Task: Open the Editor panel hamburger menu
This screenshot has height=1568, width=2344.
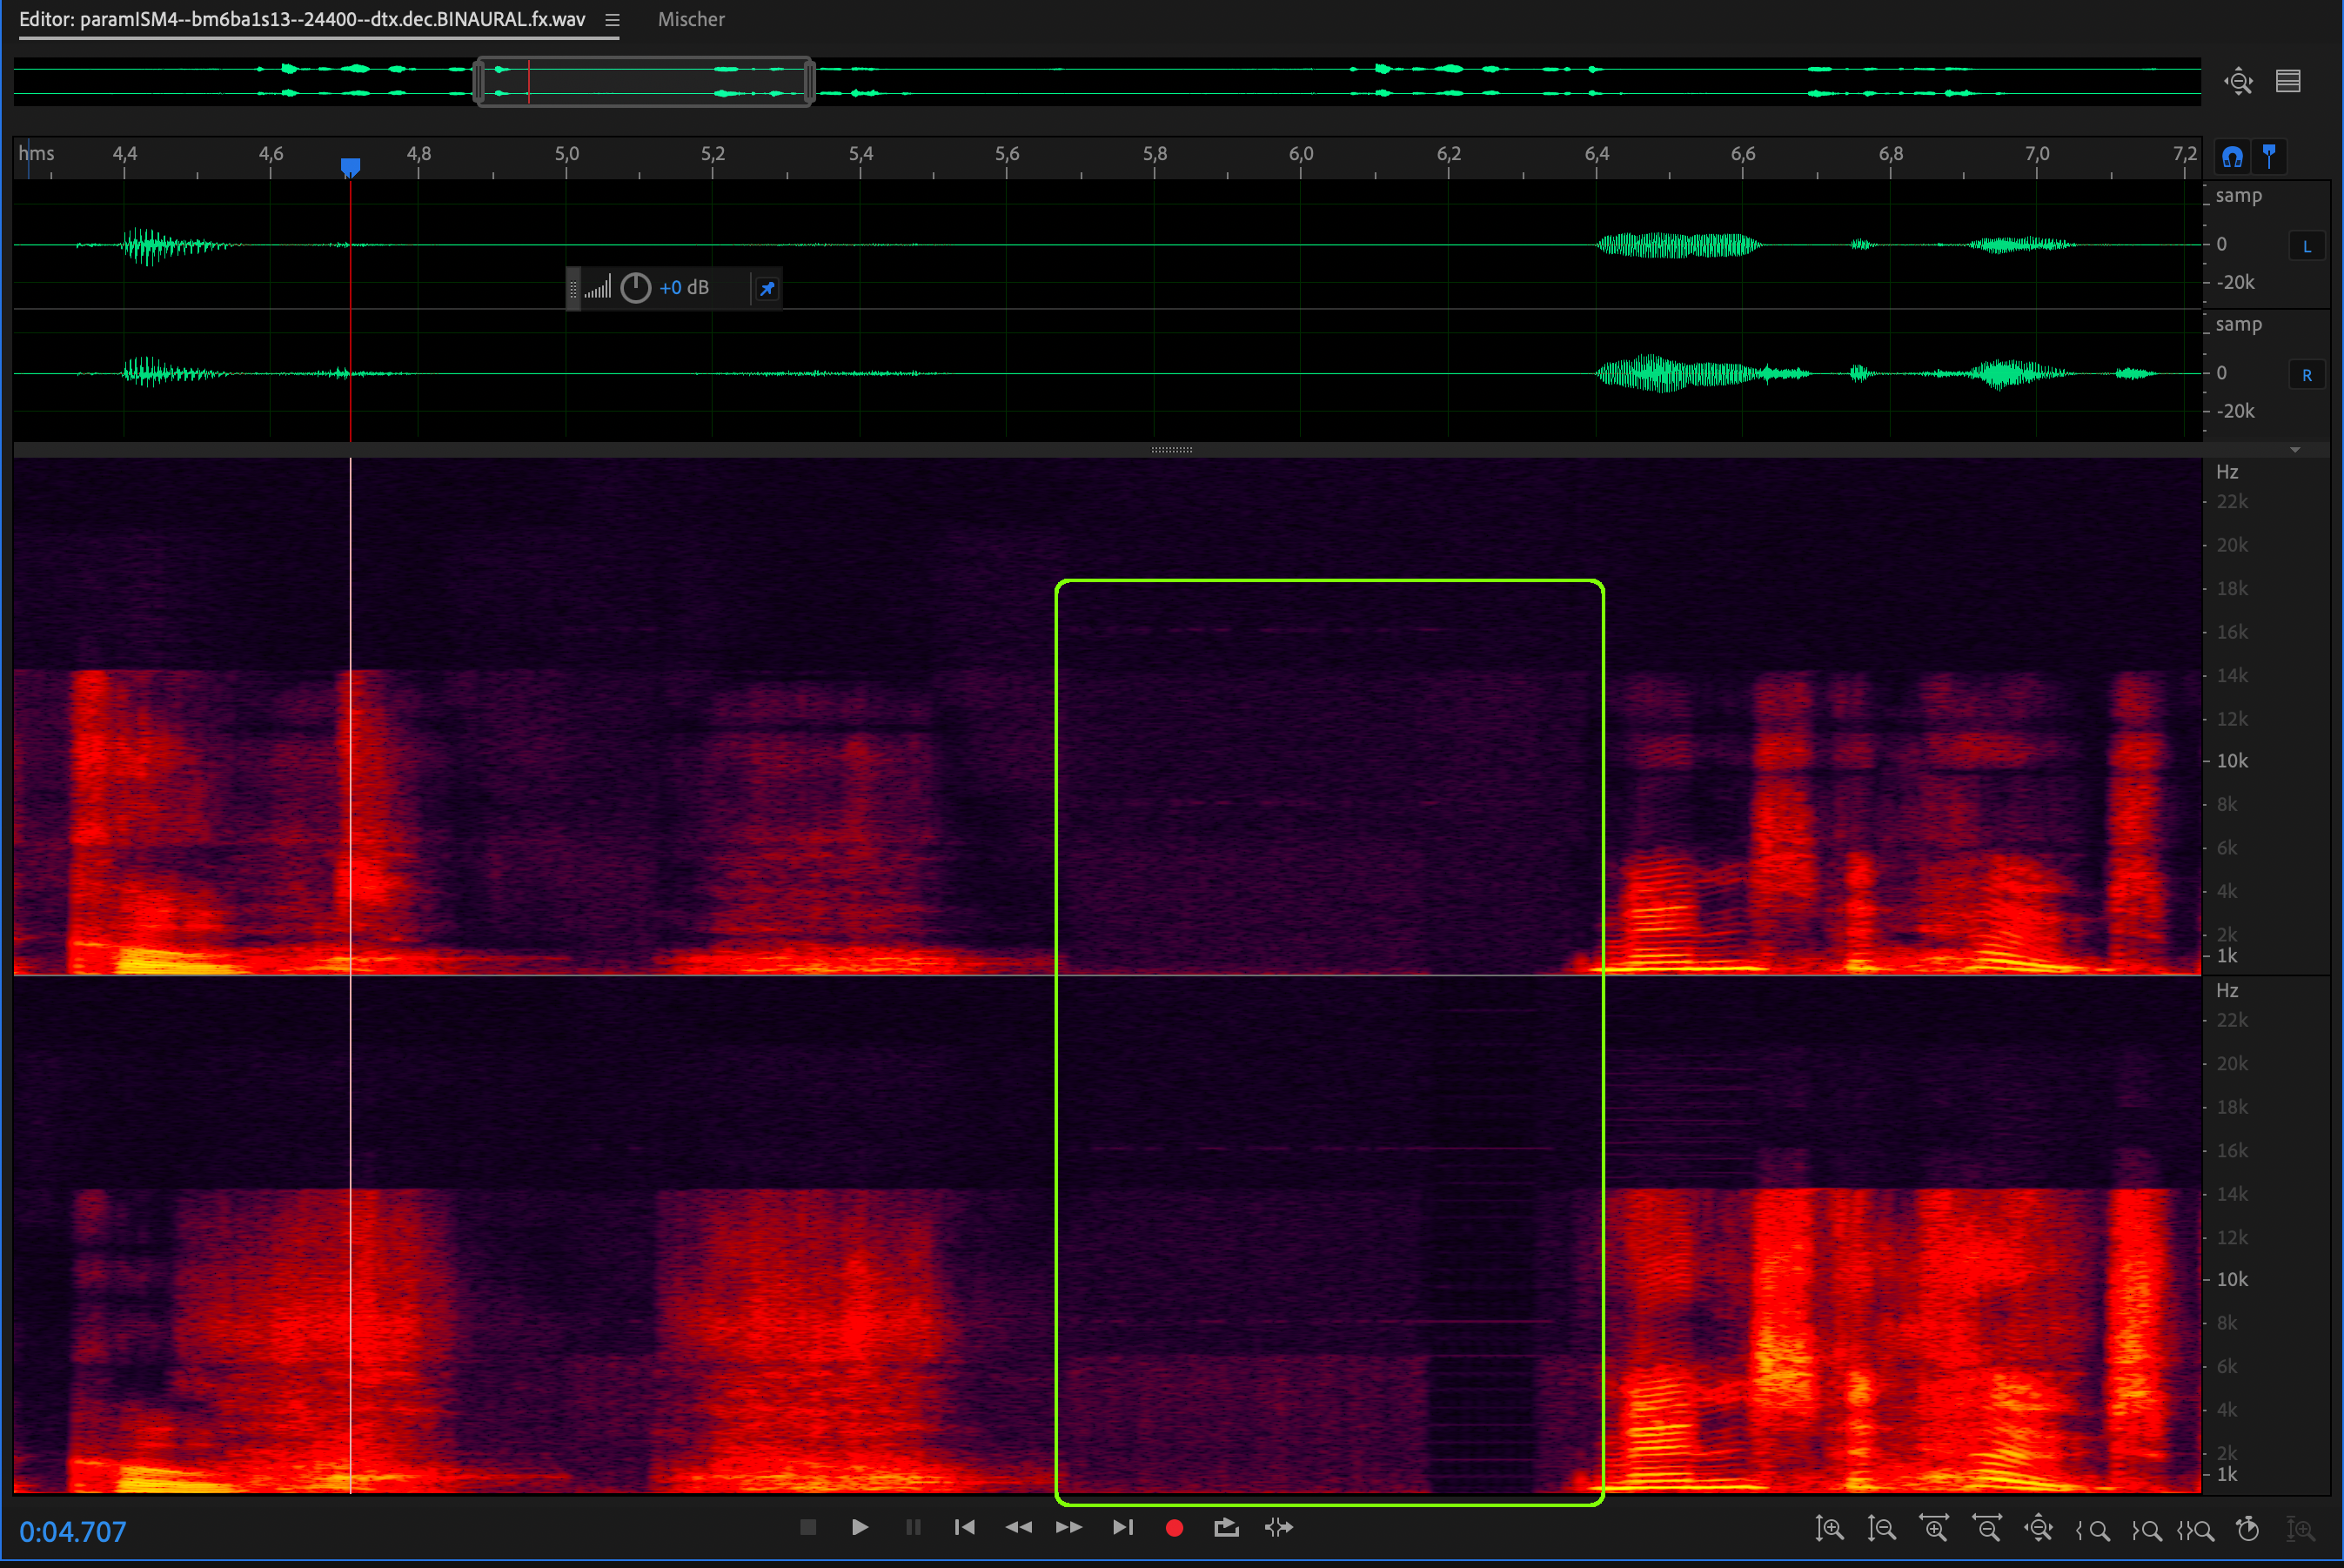Action: (612, 20)
